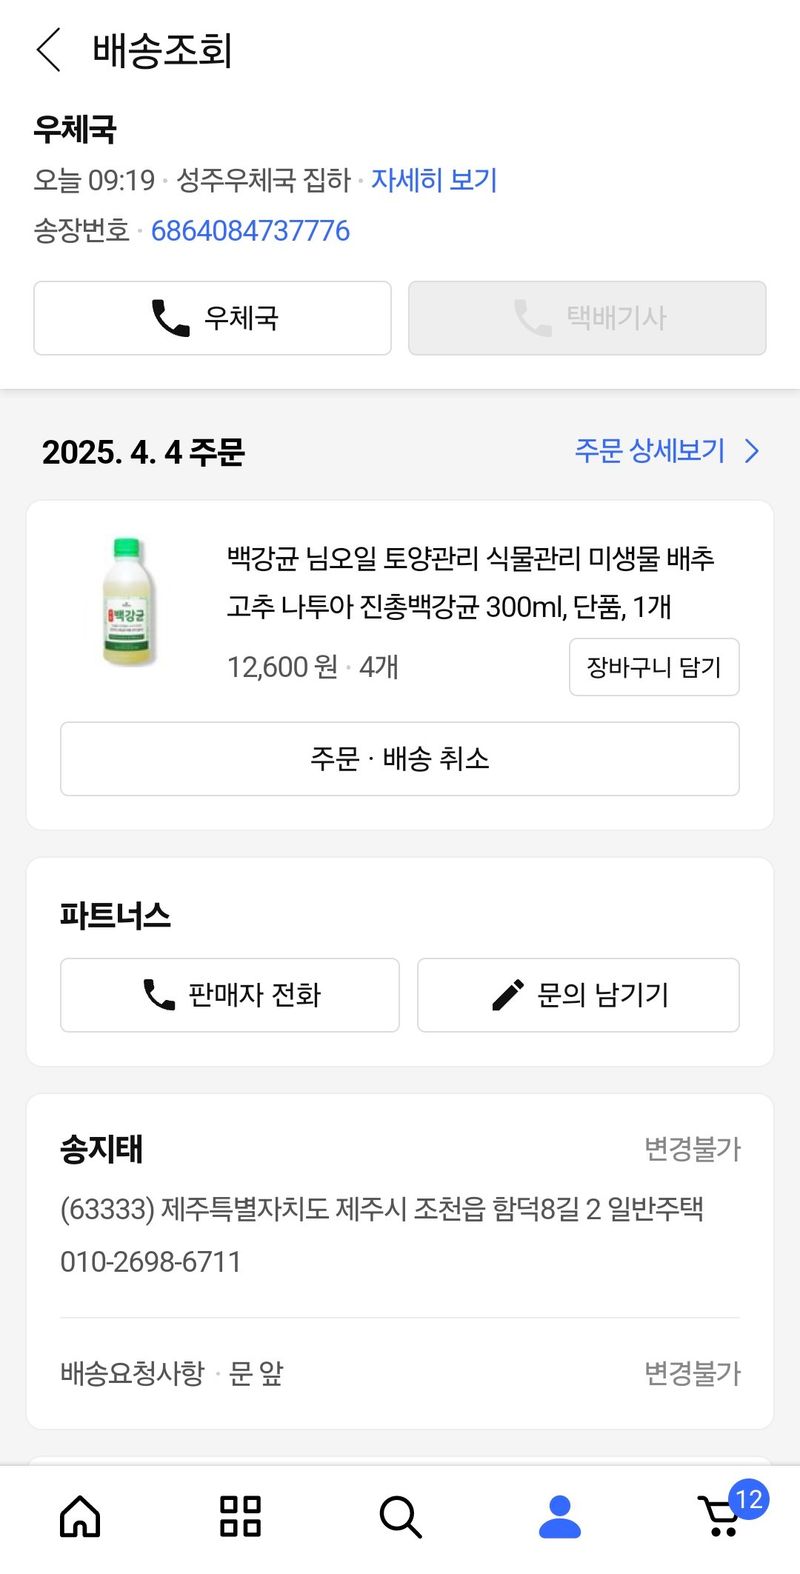Image resolution: width=800 pixels, height=1574 pixels.
Task: Open the shopping cart icon
Action: (x=722, y=1516)
